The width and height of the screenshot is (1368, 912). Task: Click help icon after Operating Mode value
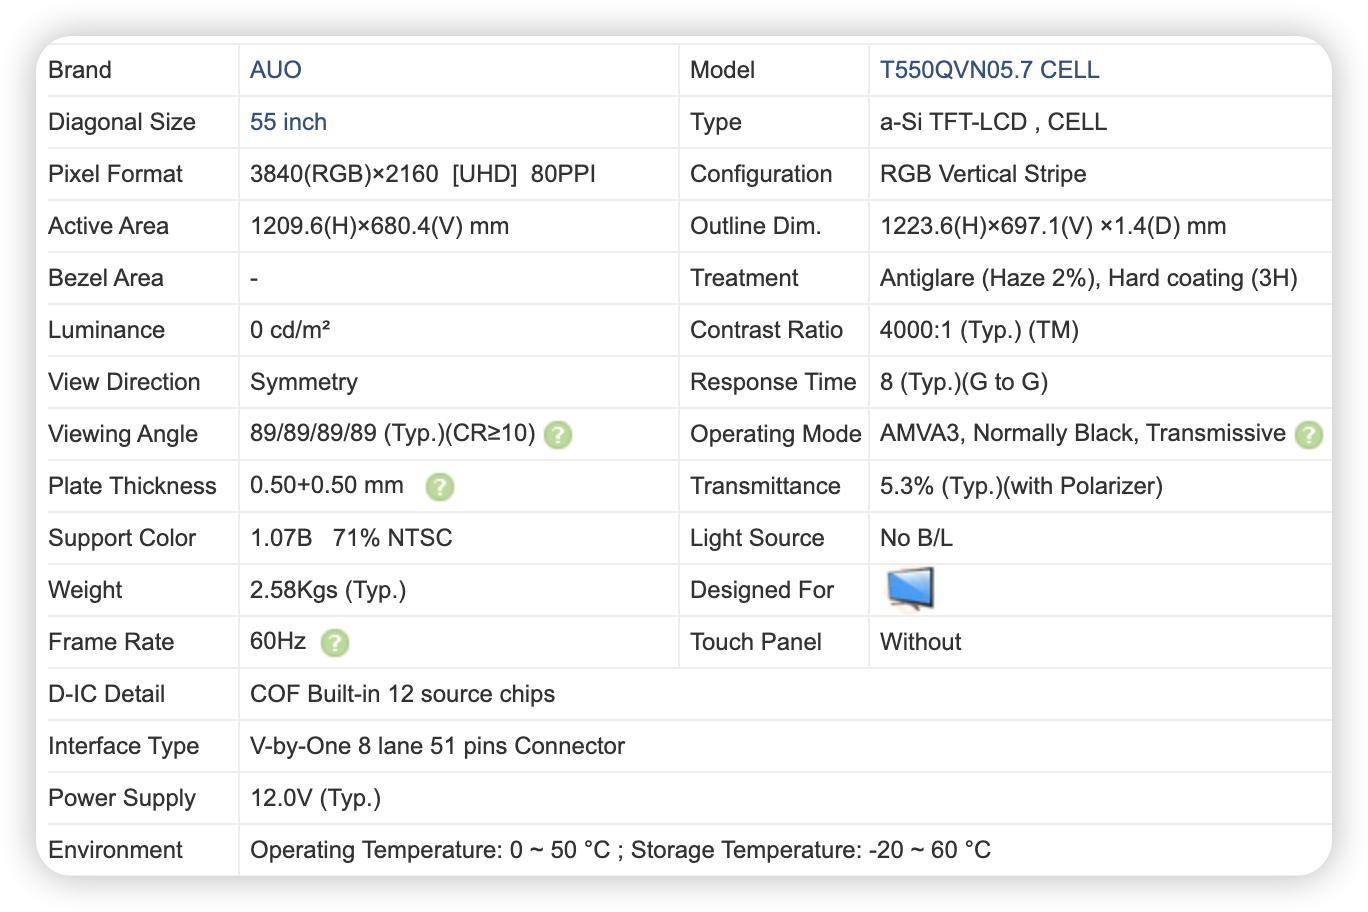pos(1308,435)
